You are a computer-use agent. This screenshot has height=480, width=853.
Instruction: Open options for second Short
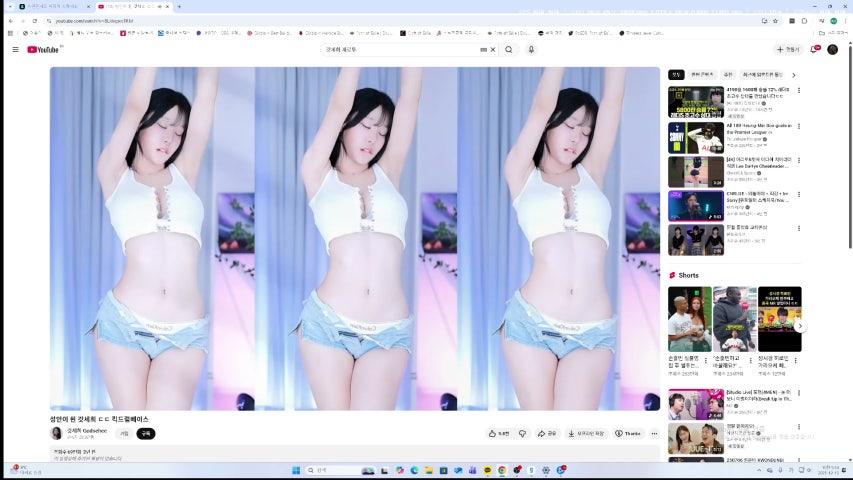click(x=751, y=361)
